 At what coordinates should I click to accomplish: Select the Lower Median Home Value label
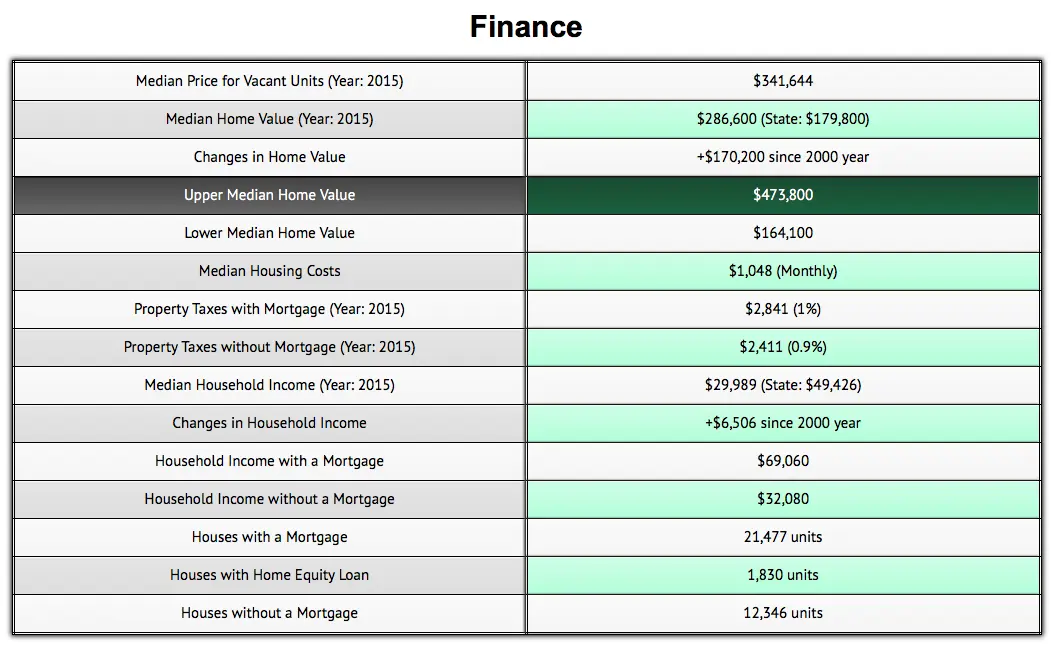pyautogui.click(x=269, y=233)
